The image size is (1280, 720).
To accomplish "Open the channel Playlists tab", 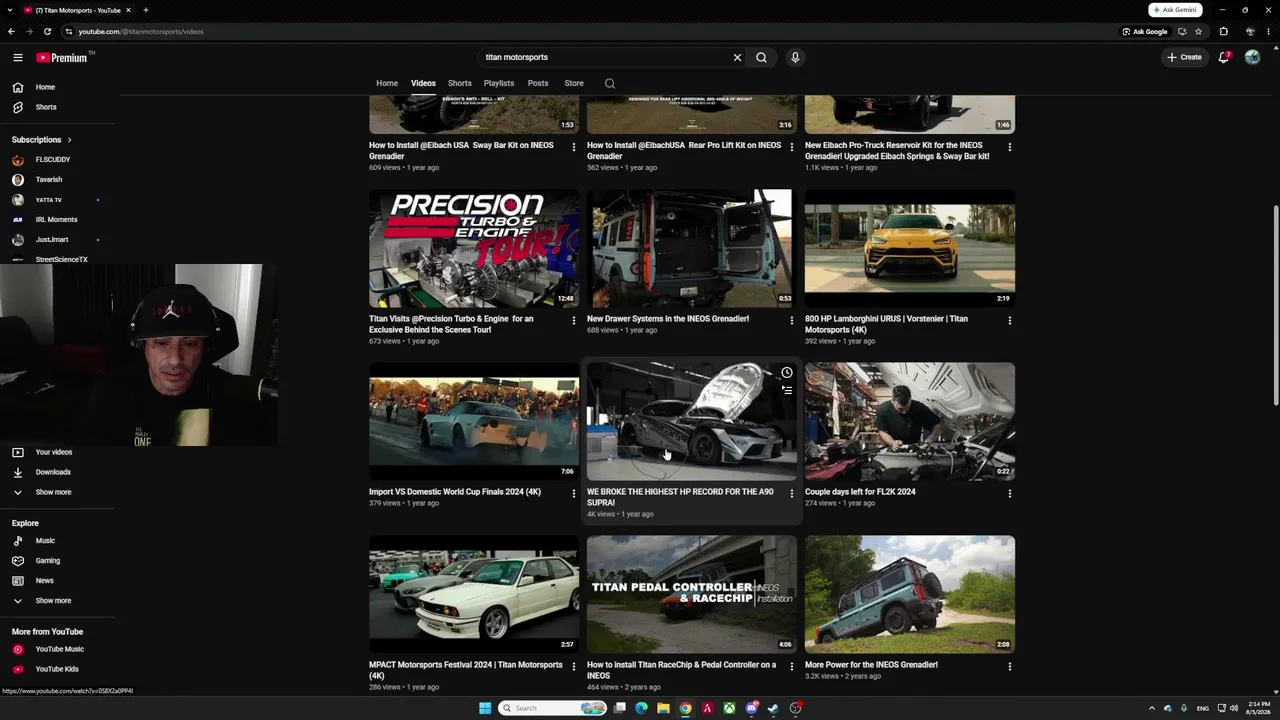I will (x=499, y=83).
